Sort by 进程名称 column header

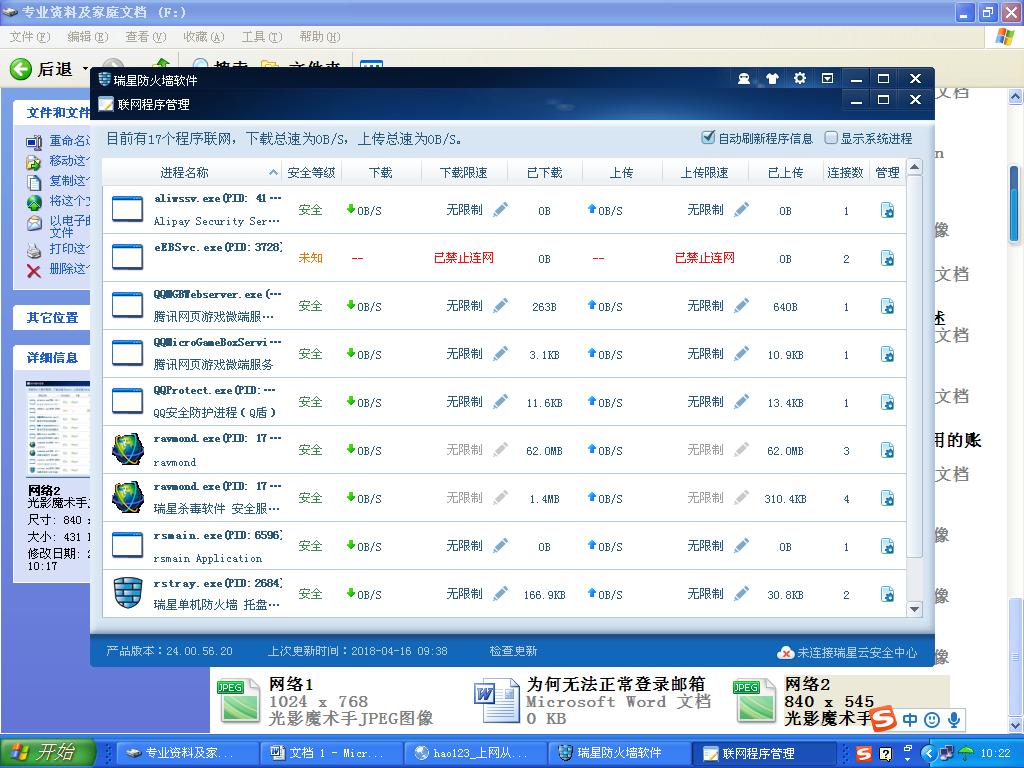point(185,172)
